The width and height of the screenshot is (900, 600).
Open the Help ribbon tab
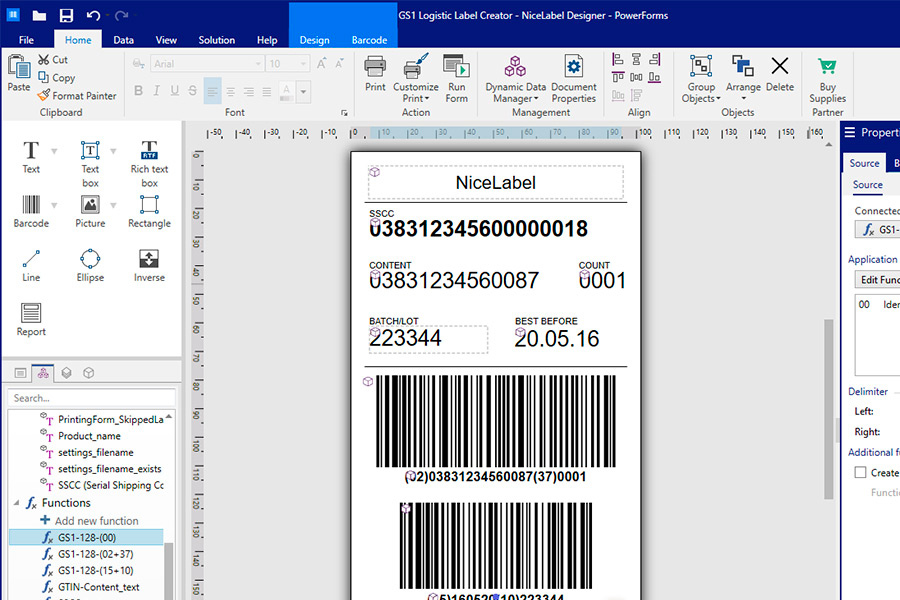(x=267, y=40)
